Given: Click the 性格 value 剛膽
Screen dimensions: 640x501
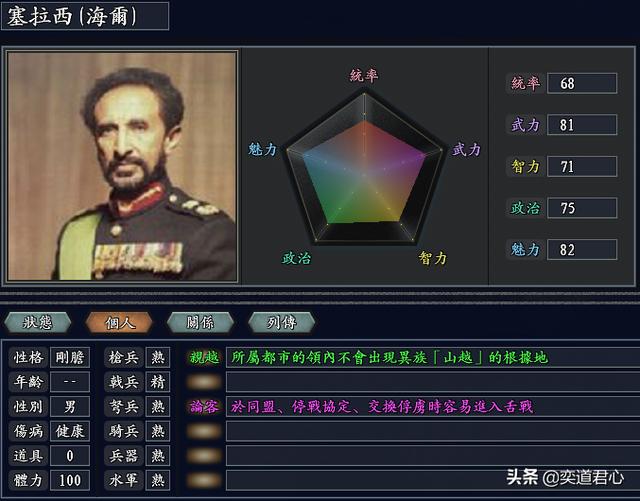Looking at the screenshot, I should [x=70, y=358].
